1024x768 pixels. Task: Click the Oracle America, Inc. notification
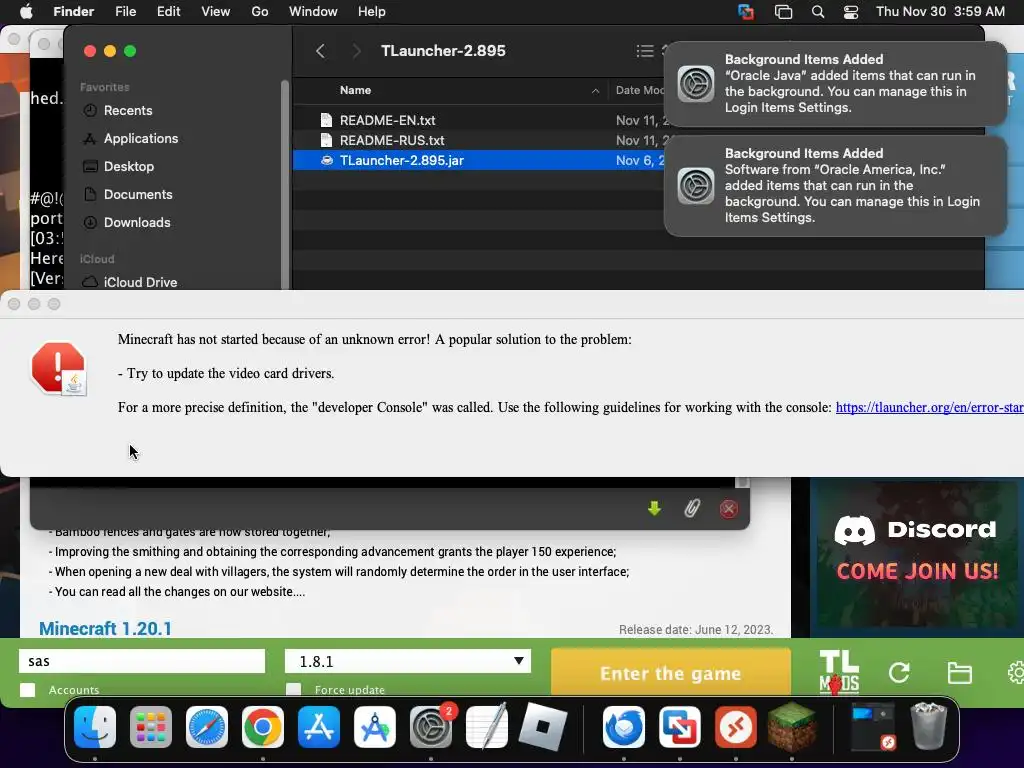point(835,185)
